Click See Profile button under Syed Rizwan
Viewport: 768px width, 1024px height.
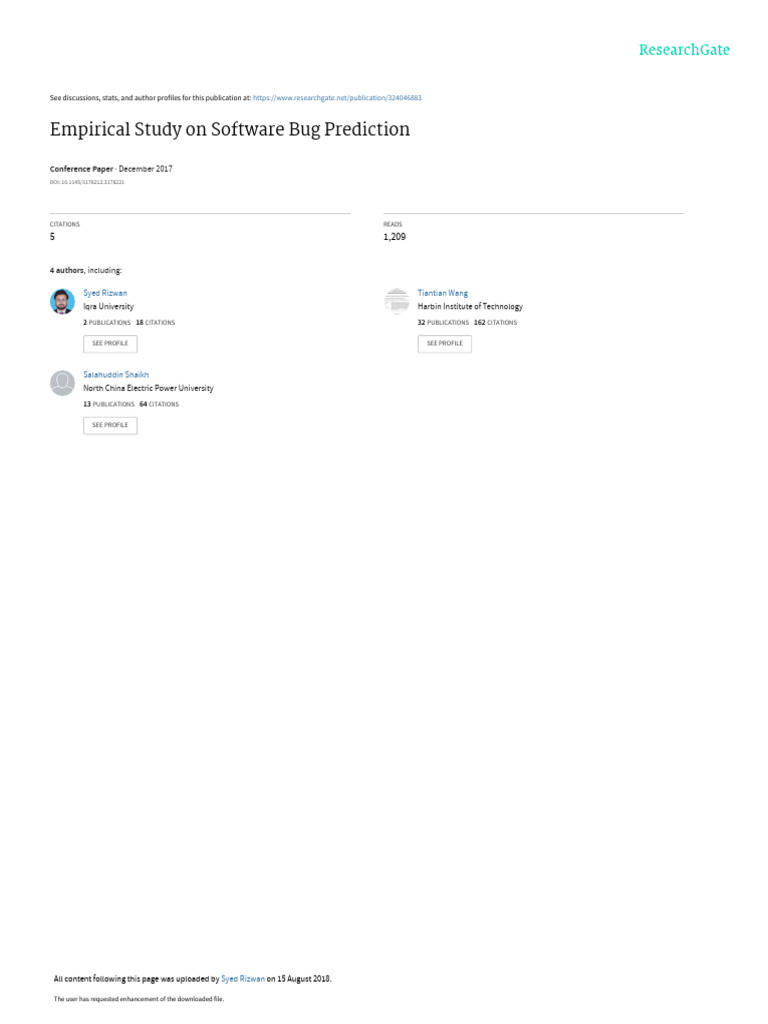pyautogui.click(x=110, y=344)
